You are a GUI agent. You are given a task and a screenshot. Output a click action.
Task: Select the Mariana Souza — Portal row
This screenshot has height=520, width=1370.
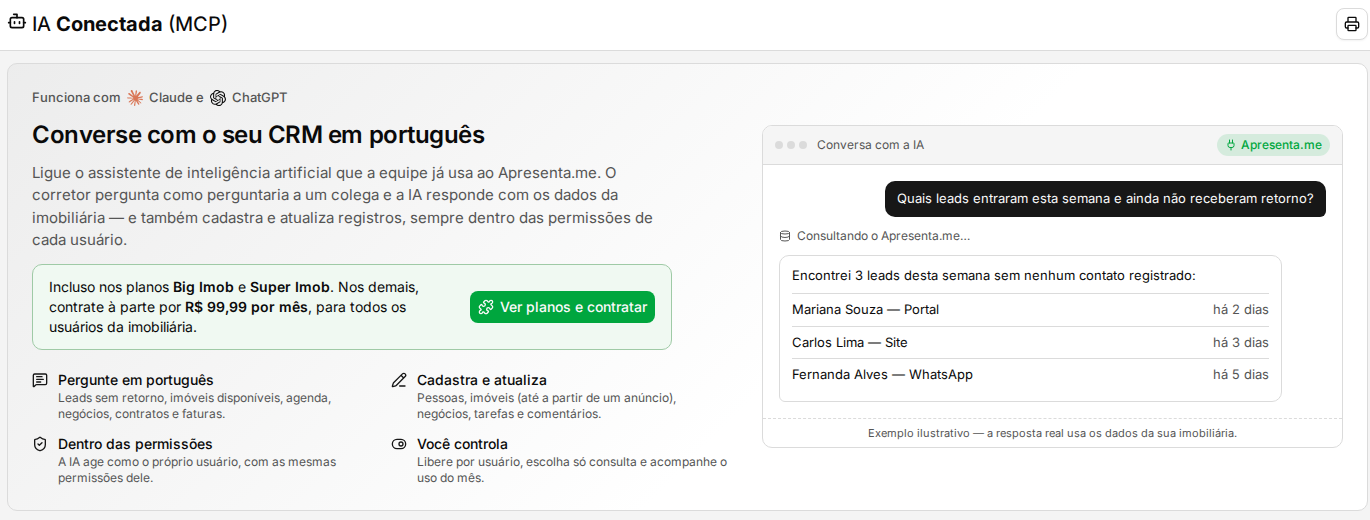(1030, 310)
